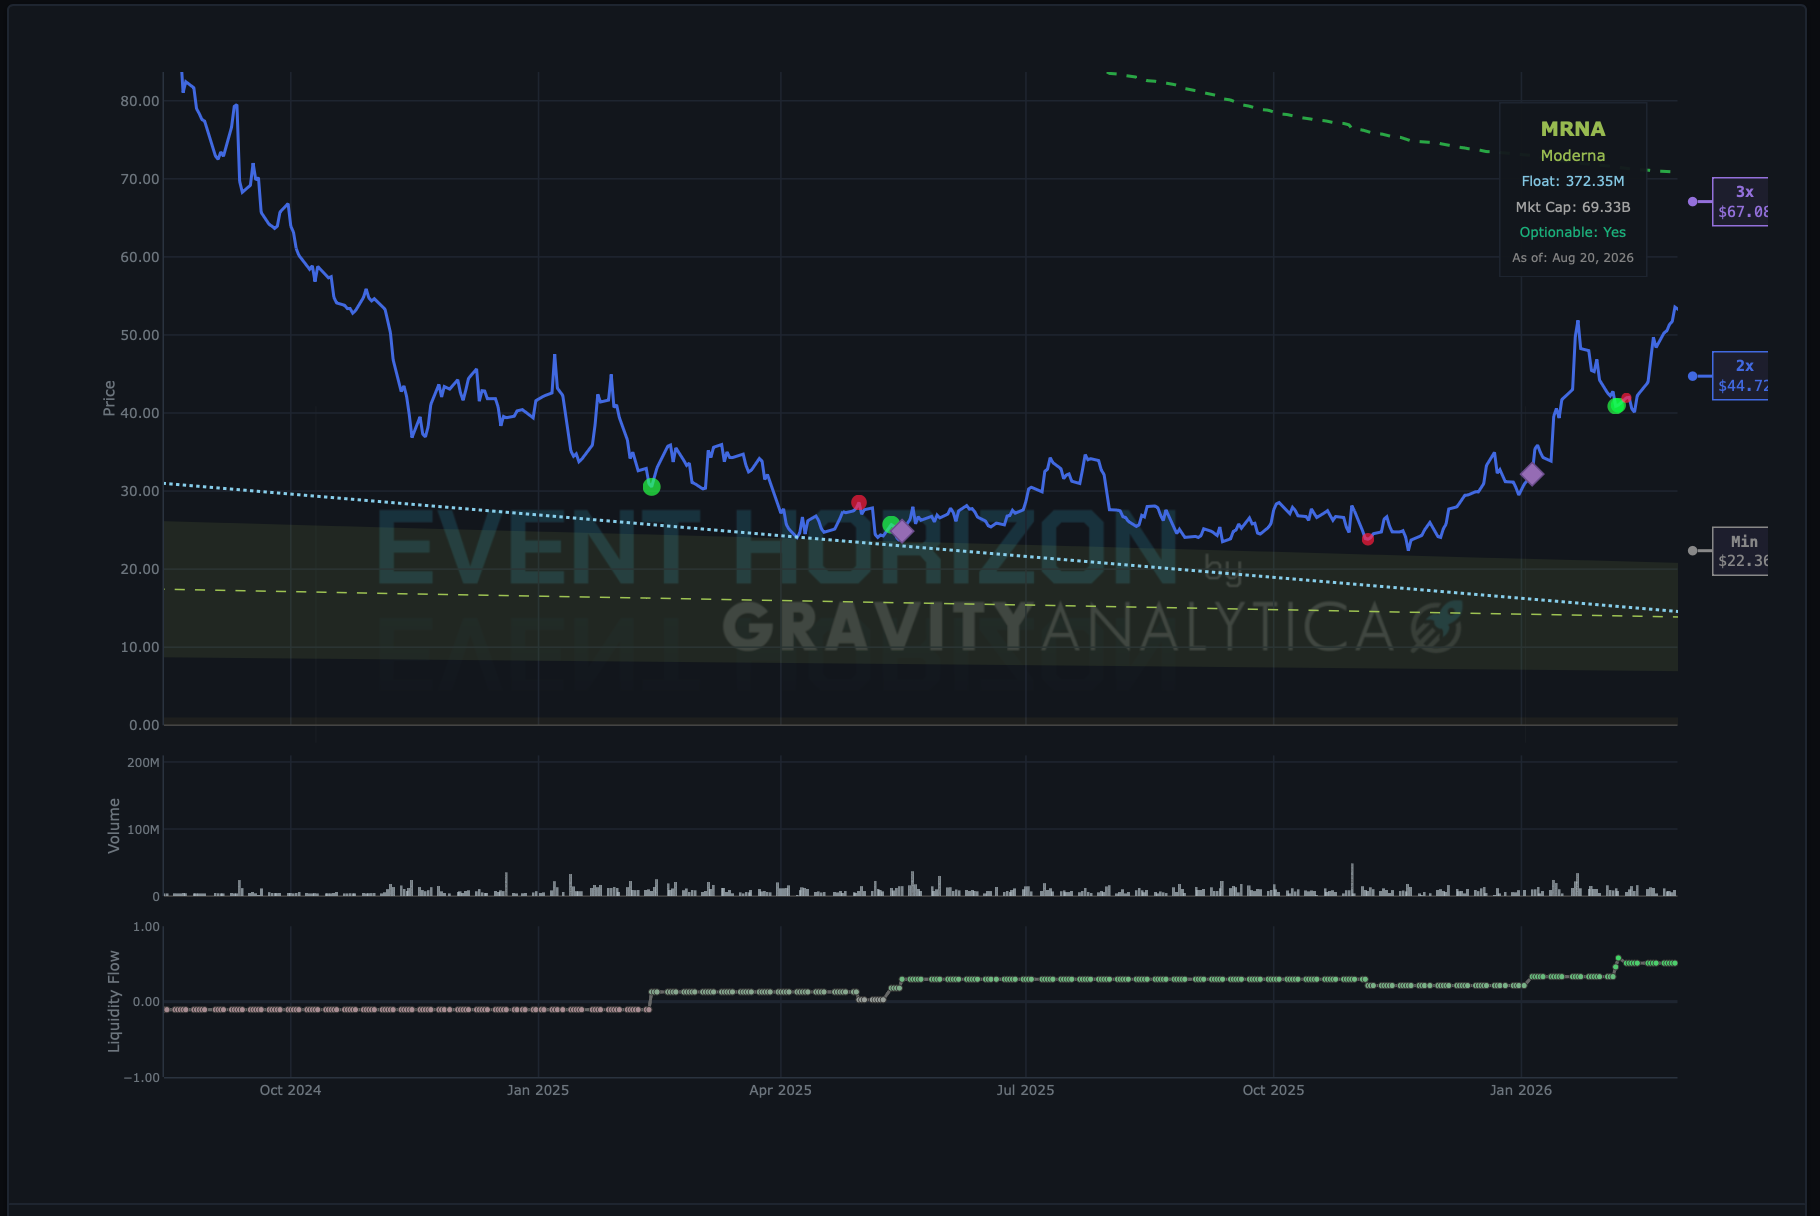
Task: Click the 2x $44.72 price target label
Action: [x=1741, y=376]
